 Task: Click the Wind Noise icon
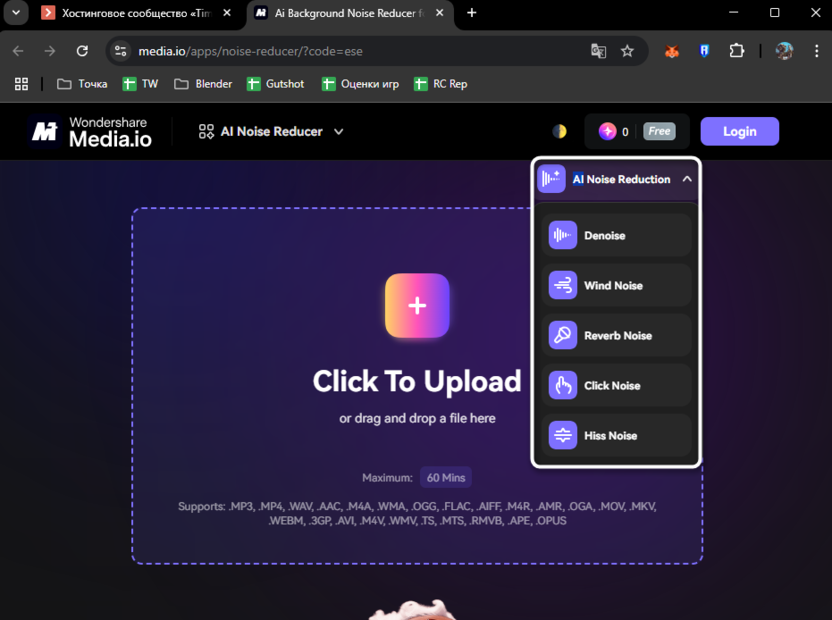562,286
